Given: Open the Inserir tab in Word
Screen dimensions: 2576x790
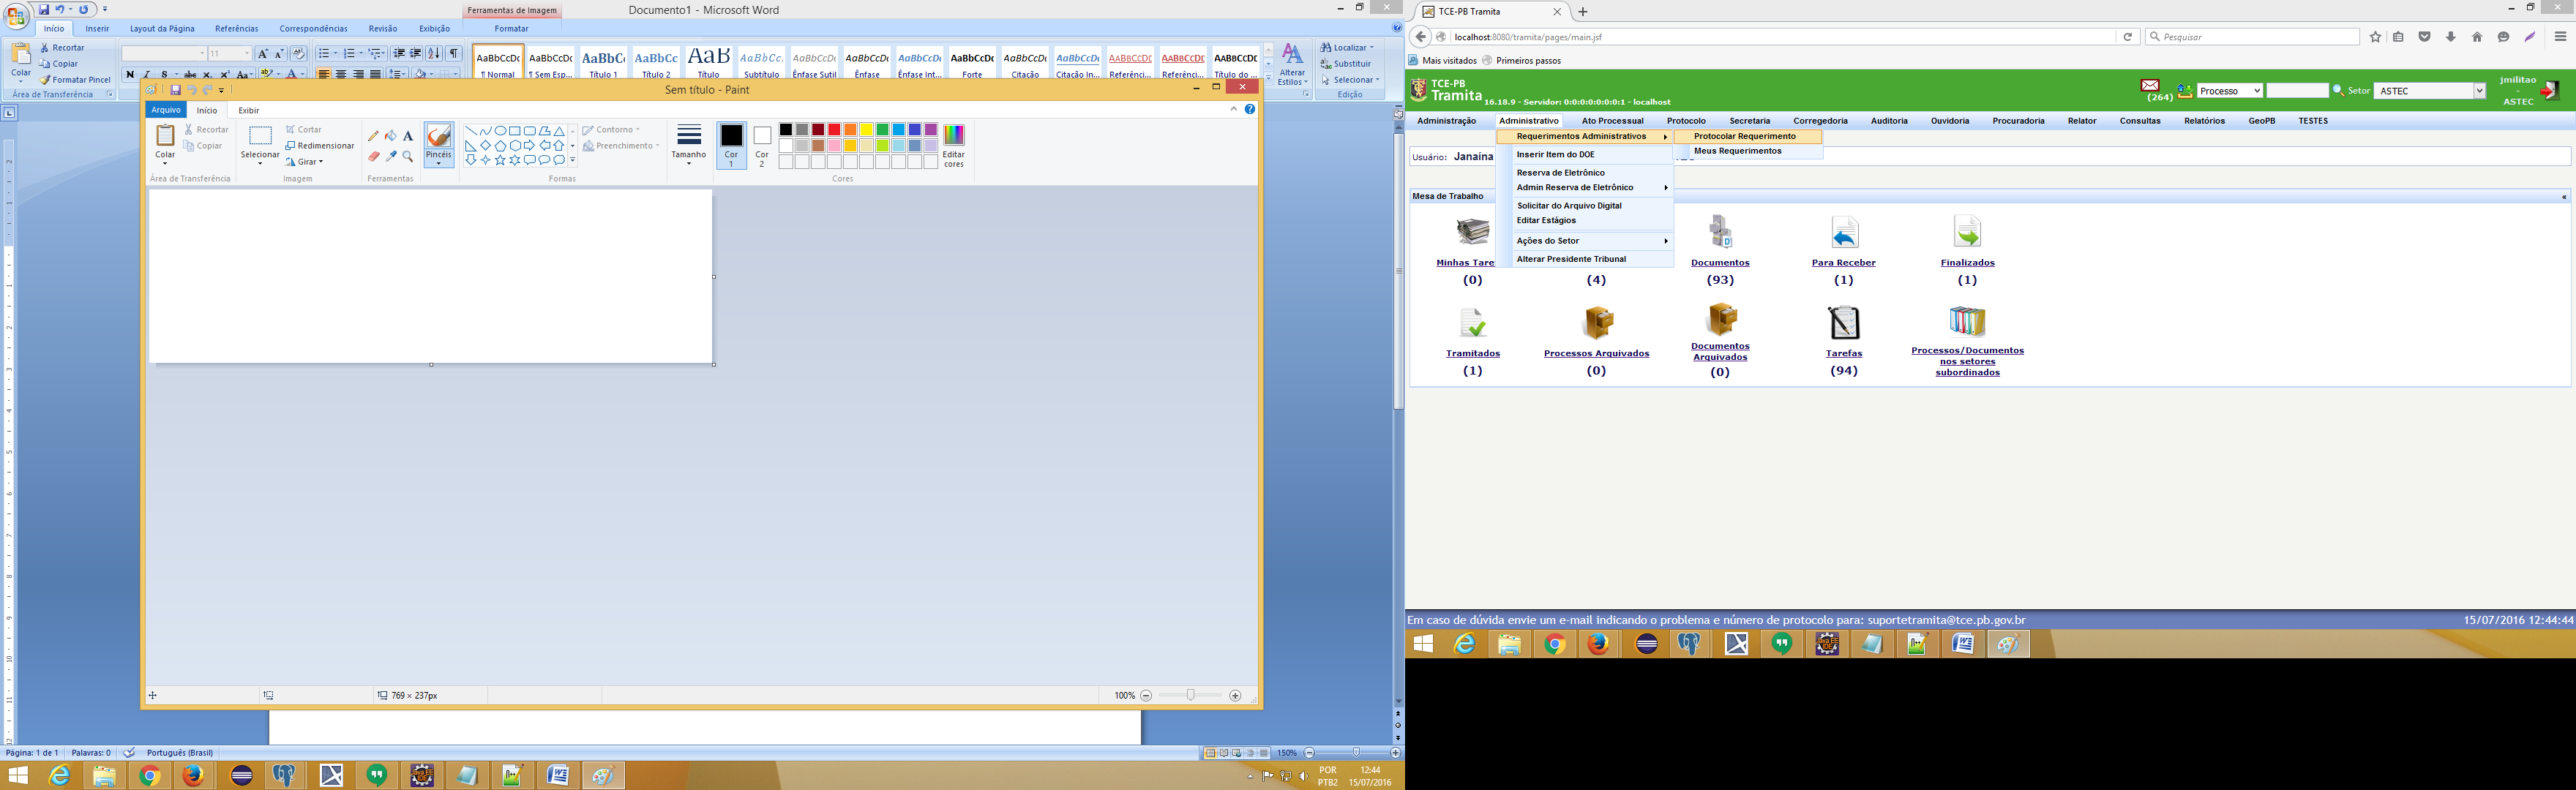Looking at the screenshot, I should click(97, 29).
